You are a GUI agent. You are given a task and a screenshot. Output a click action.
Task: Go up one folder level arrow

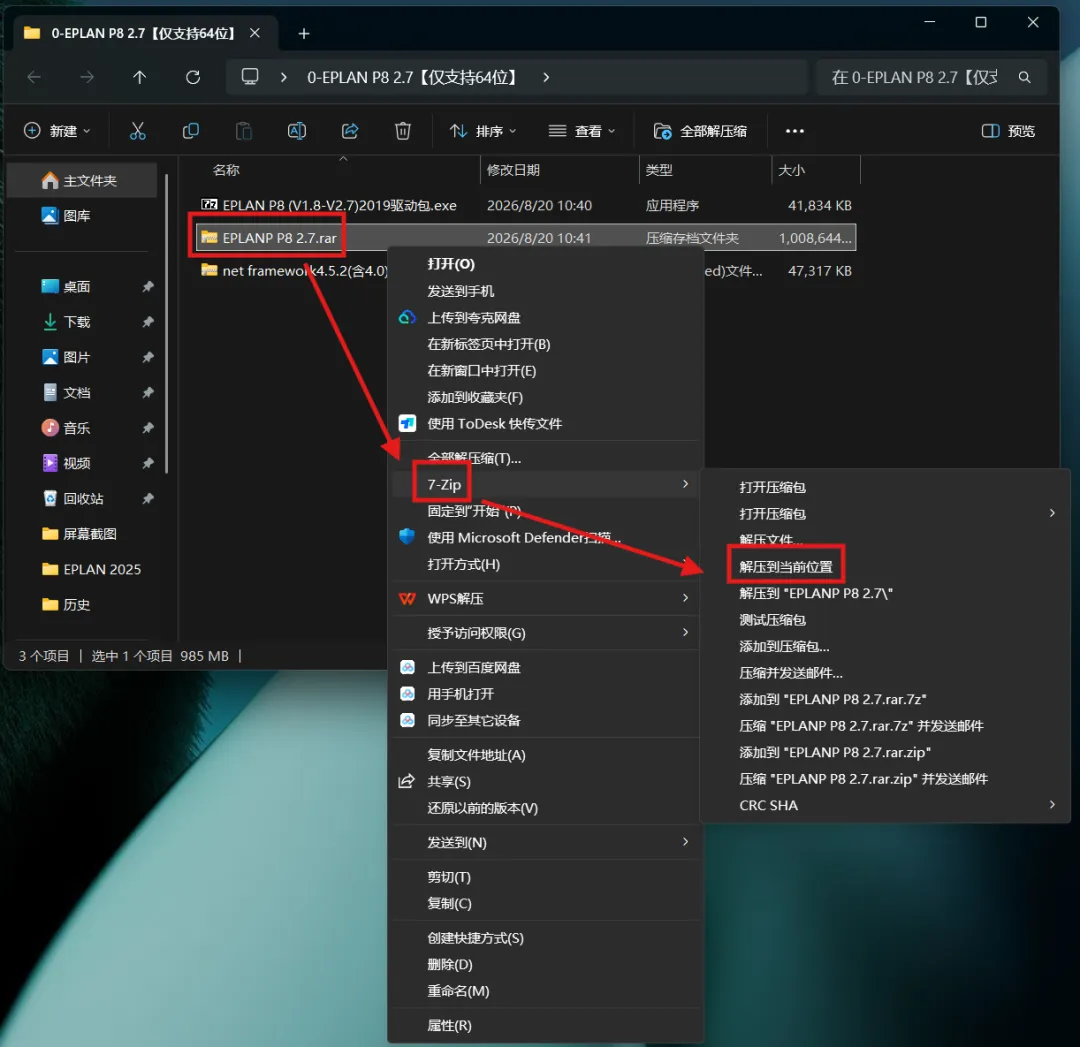pyautogui.click(x=140, y=77)
